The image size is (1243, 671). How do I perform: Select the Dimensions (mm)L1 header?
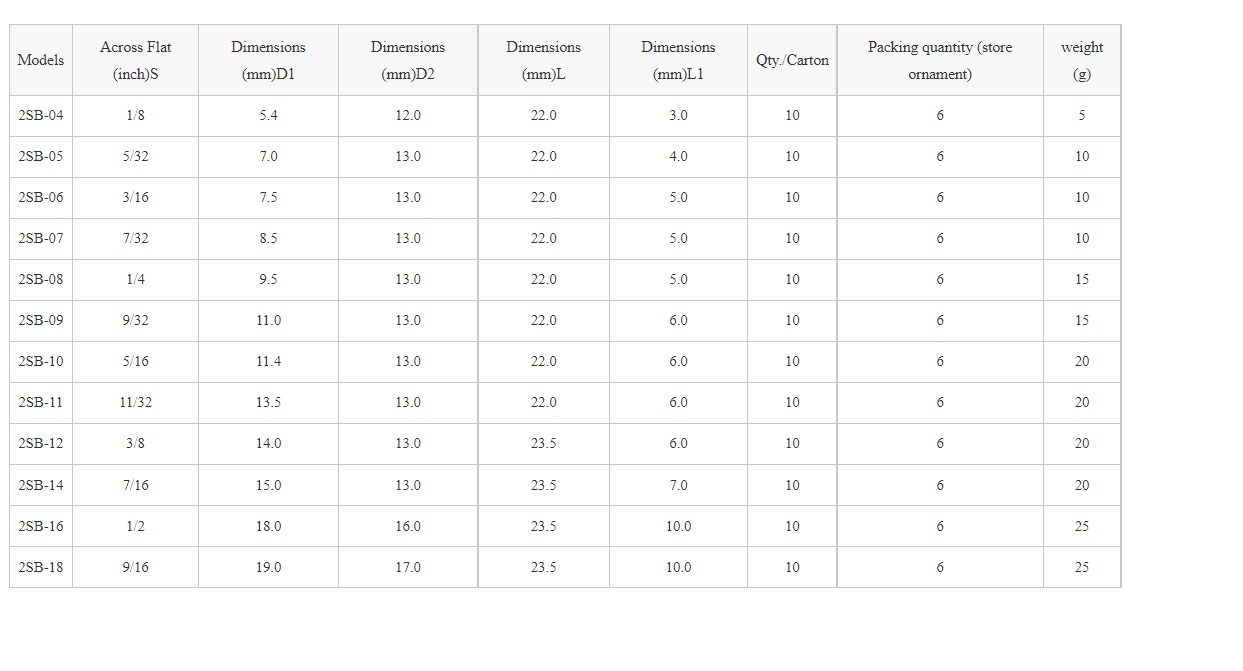[x=678, y=60]
